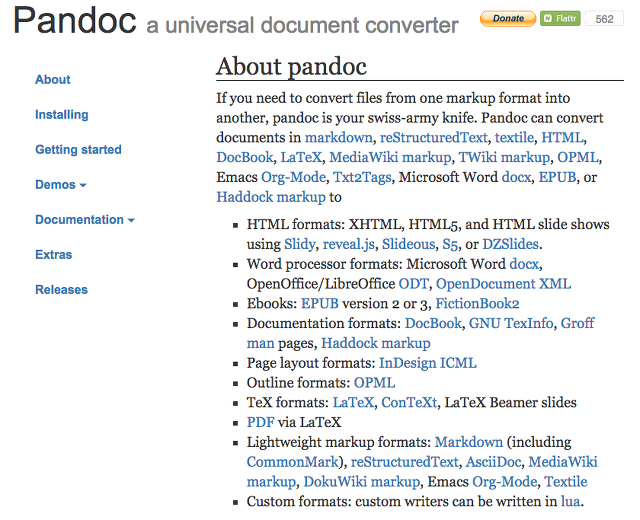
Task: Open the Extras sidebar link
Action: click(x=53, y=255)
